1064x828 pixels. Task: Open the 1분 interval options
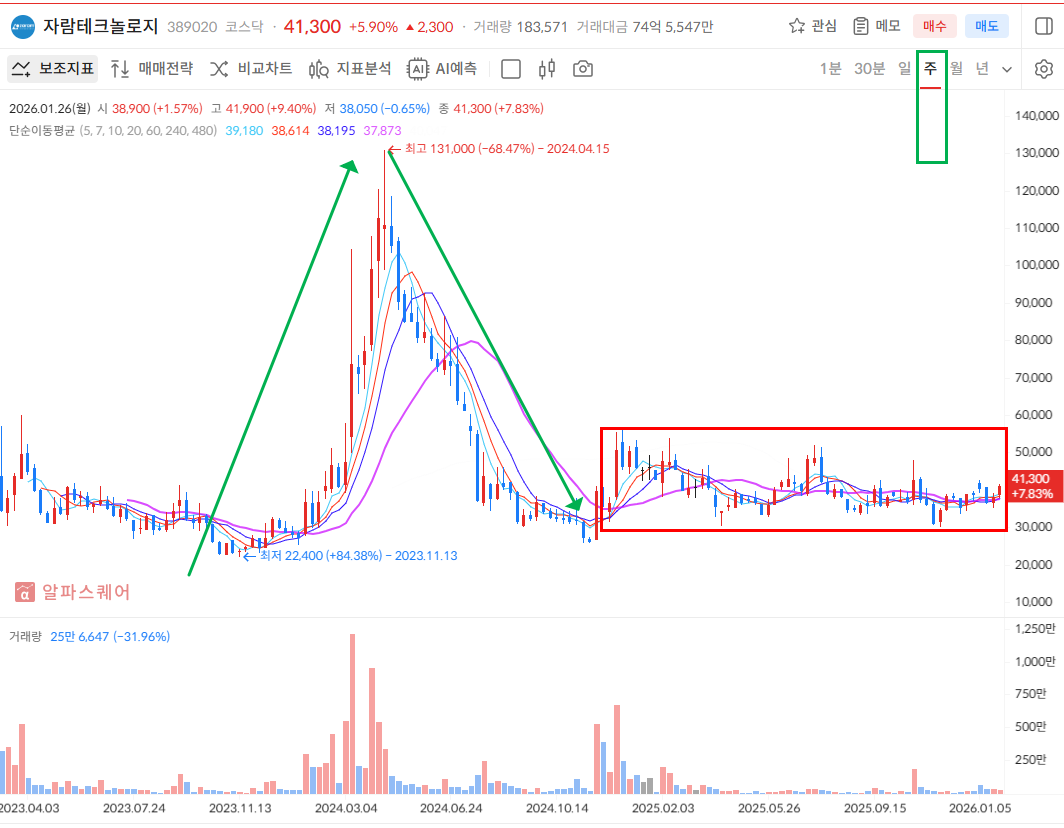830,69
